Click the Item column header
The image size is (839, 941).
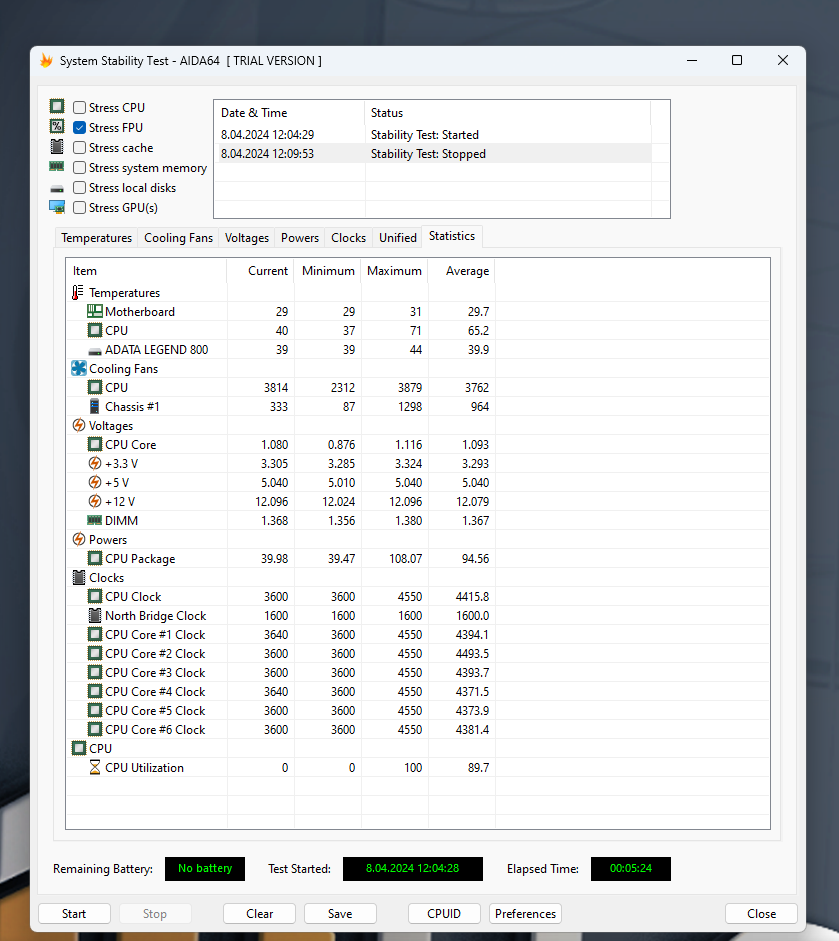pos(146,271)
